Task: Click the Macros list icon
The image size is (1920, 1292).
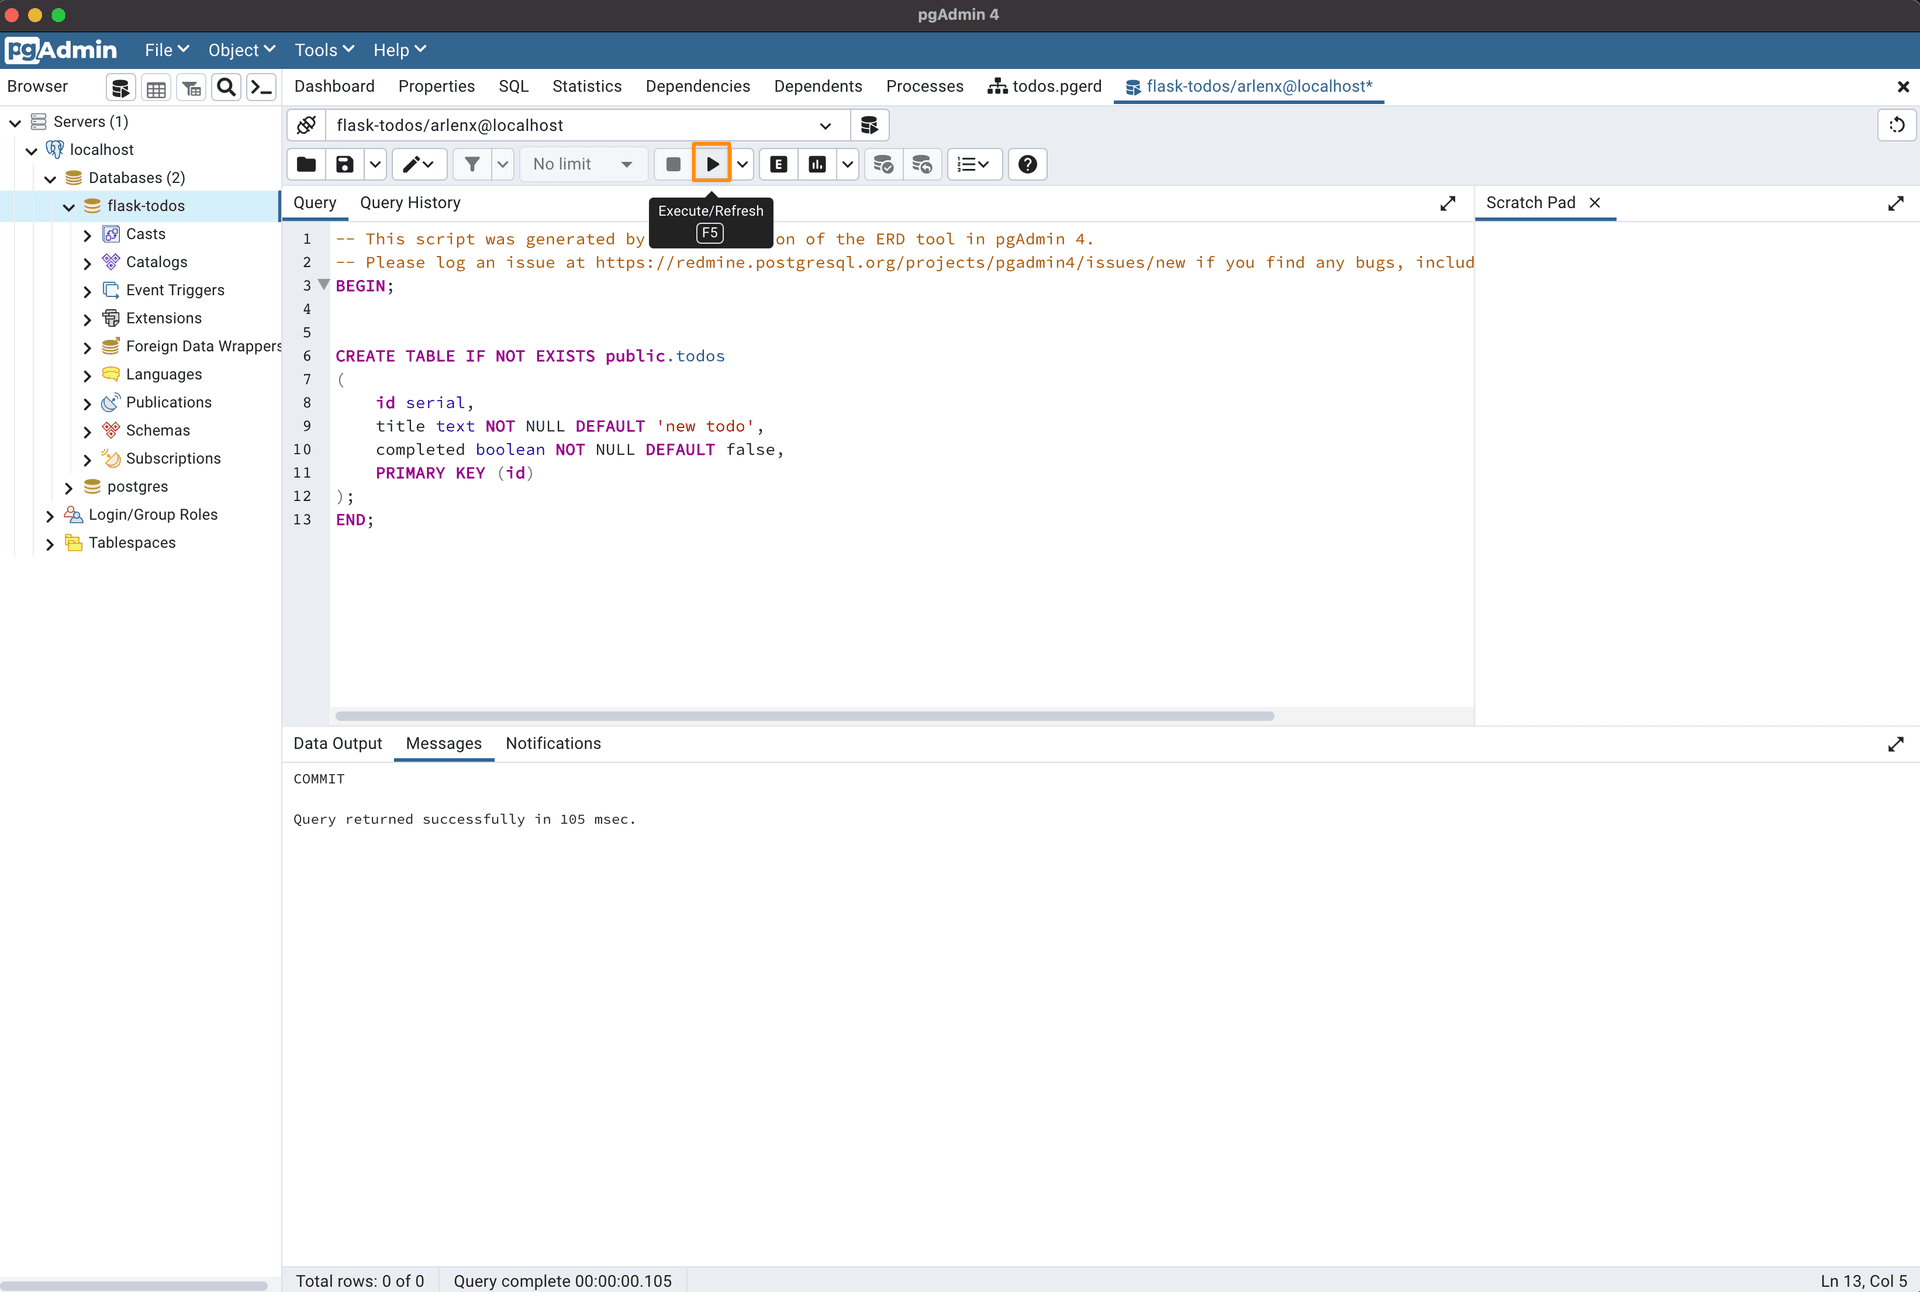Action: click(x=973, y=164)
